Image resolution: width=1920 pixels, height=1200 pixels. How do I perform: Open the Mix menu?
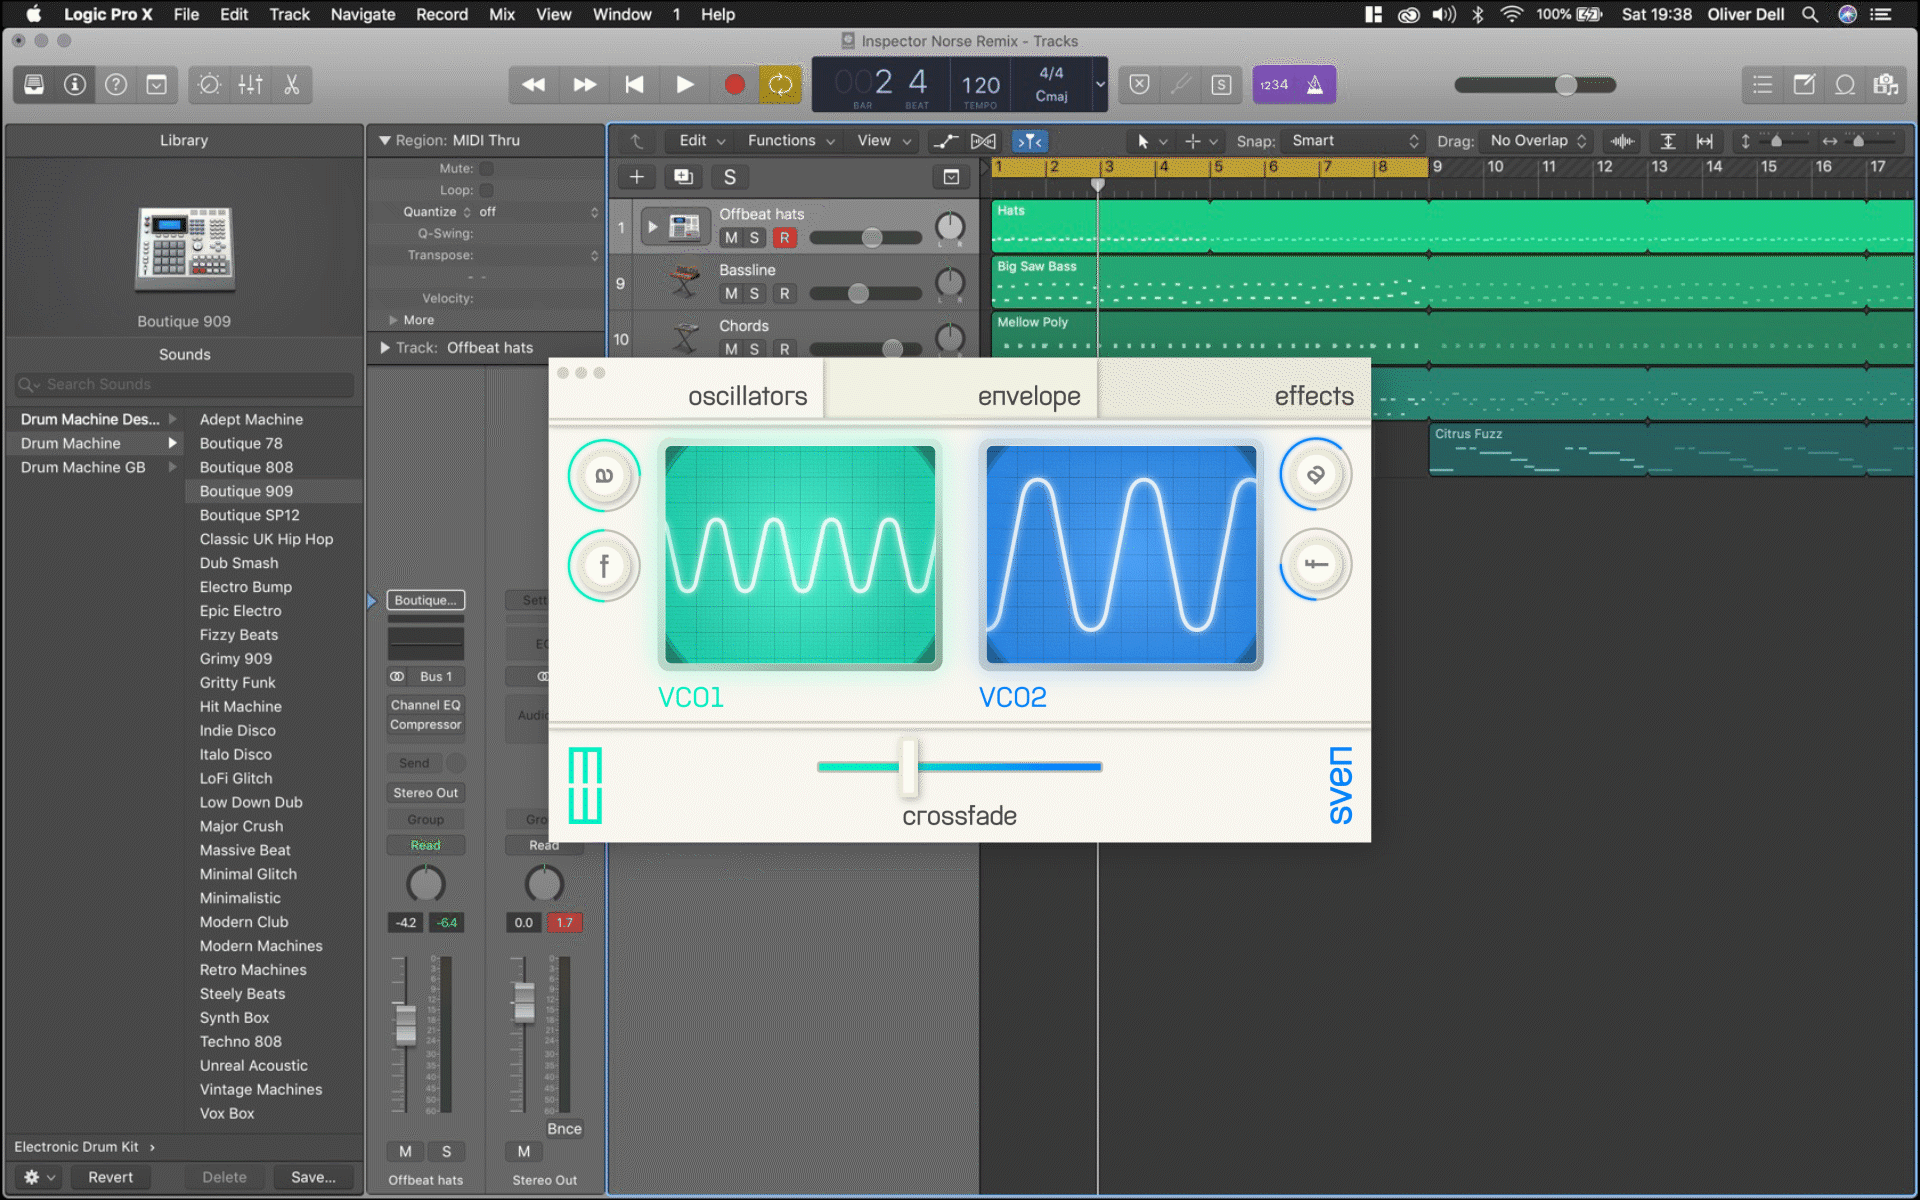click(502, 14)
